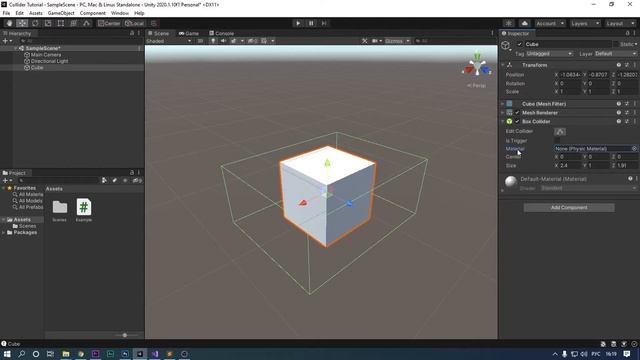The height and width of the screenshot is (360, 640).
Task: Open the Window menu
Action: [120, 13]
